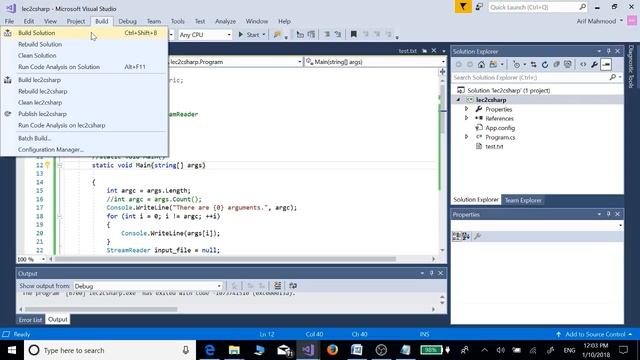This screenshot has width=640, height=360.
Task: Click the increase indent toolbar icon
Action: [311, 35]
